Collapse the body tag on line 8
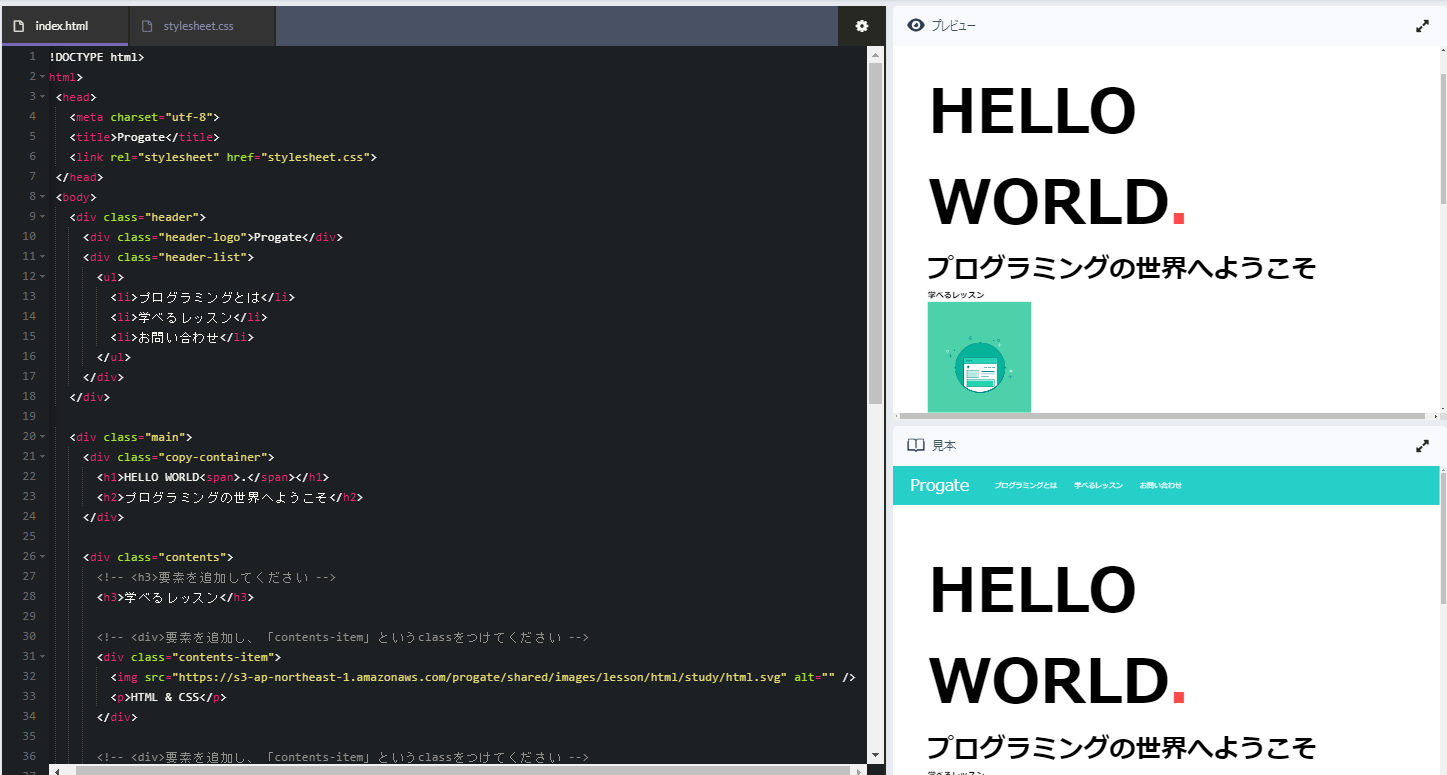 point(42,197)
